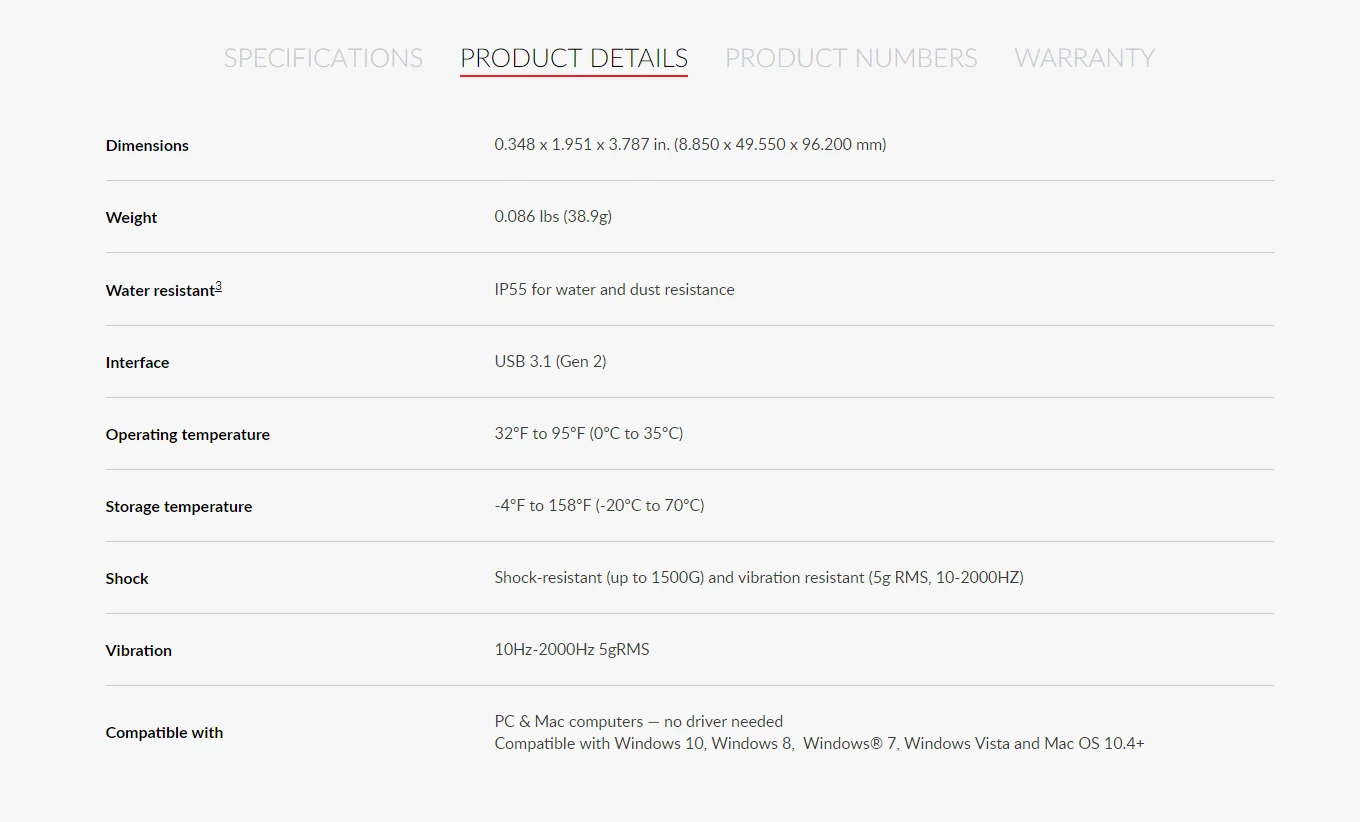Open the Product Numbers tab

850,58
